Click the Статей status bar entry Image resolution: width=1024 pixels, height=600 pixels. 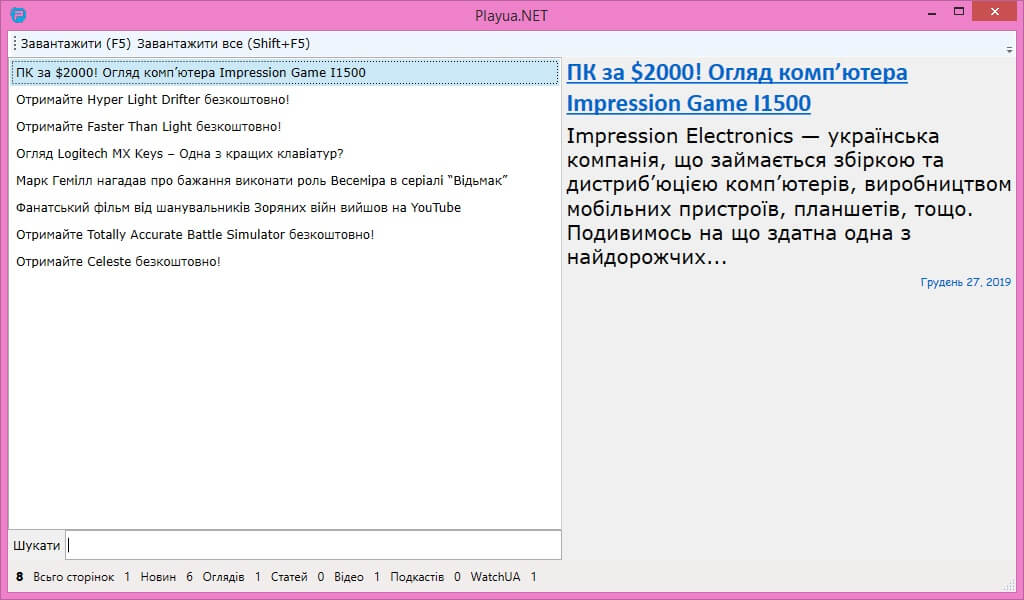click(x=289, y=577)
